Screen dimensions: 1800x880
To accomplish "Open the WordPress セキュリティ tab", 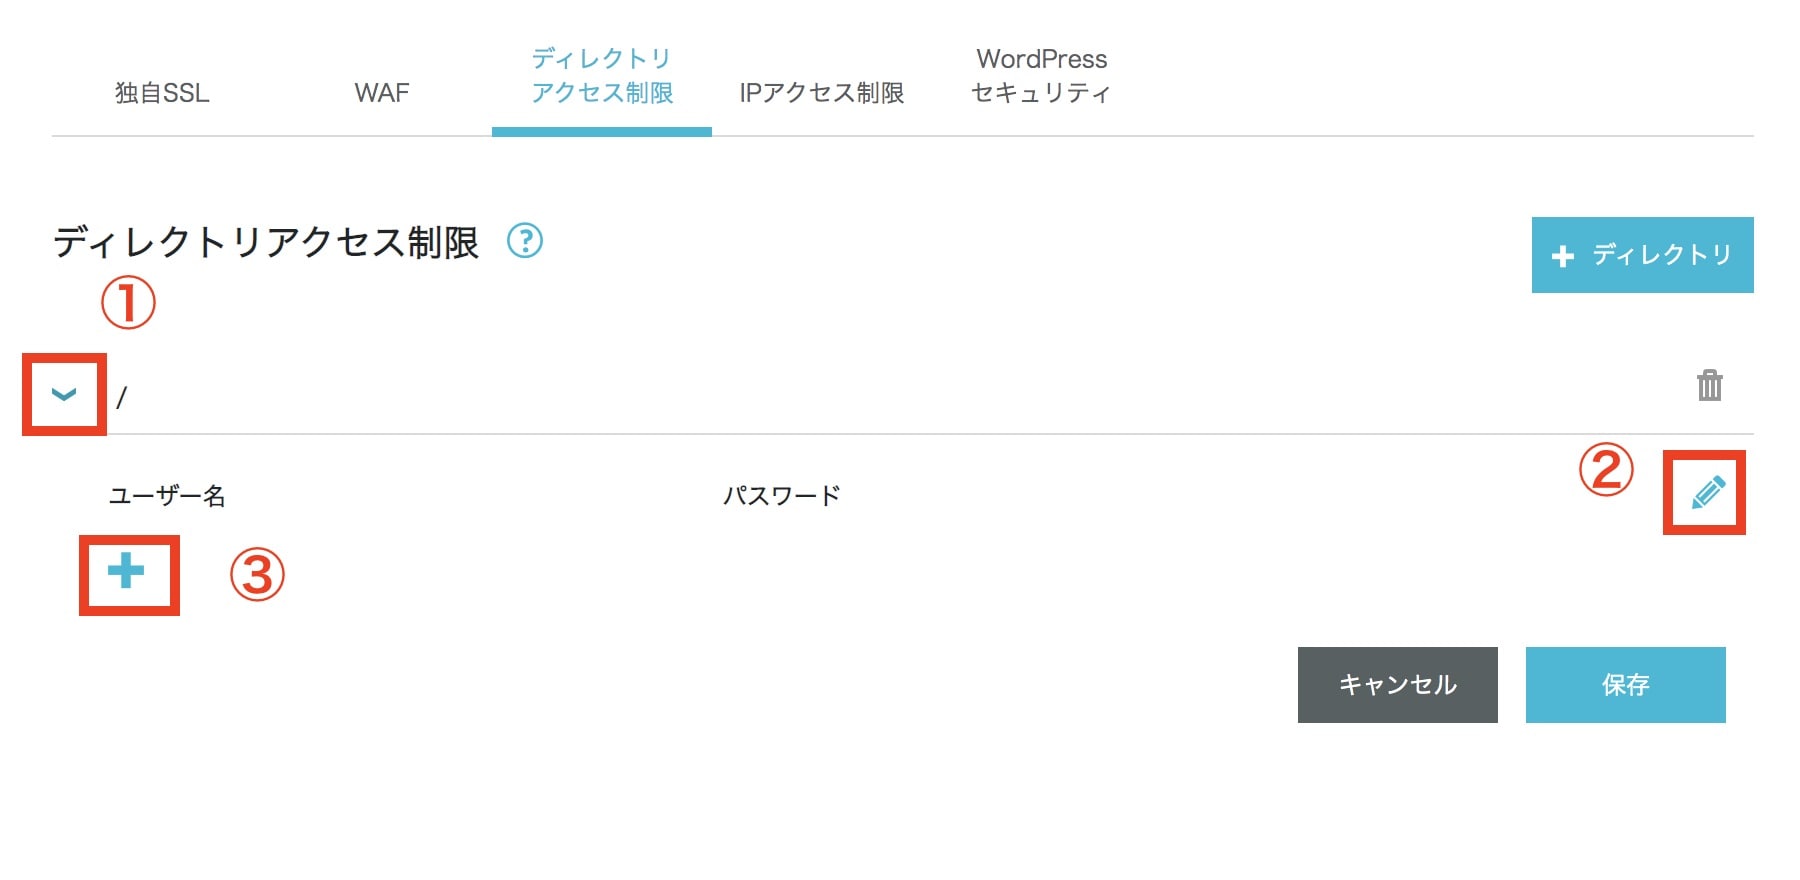I will coord(1042,76).
